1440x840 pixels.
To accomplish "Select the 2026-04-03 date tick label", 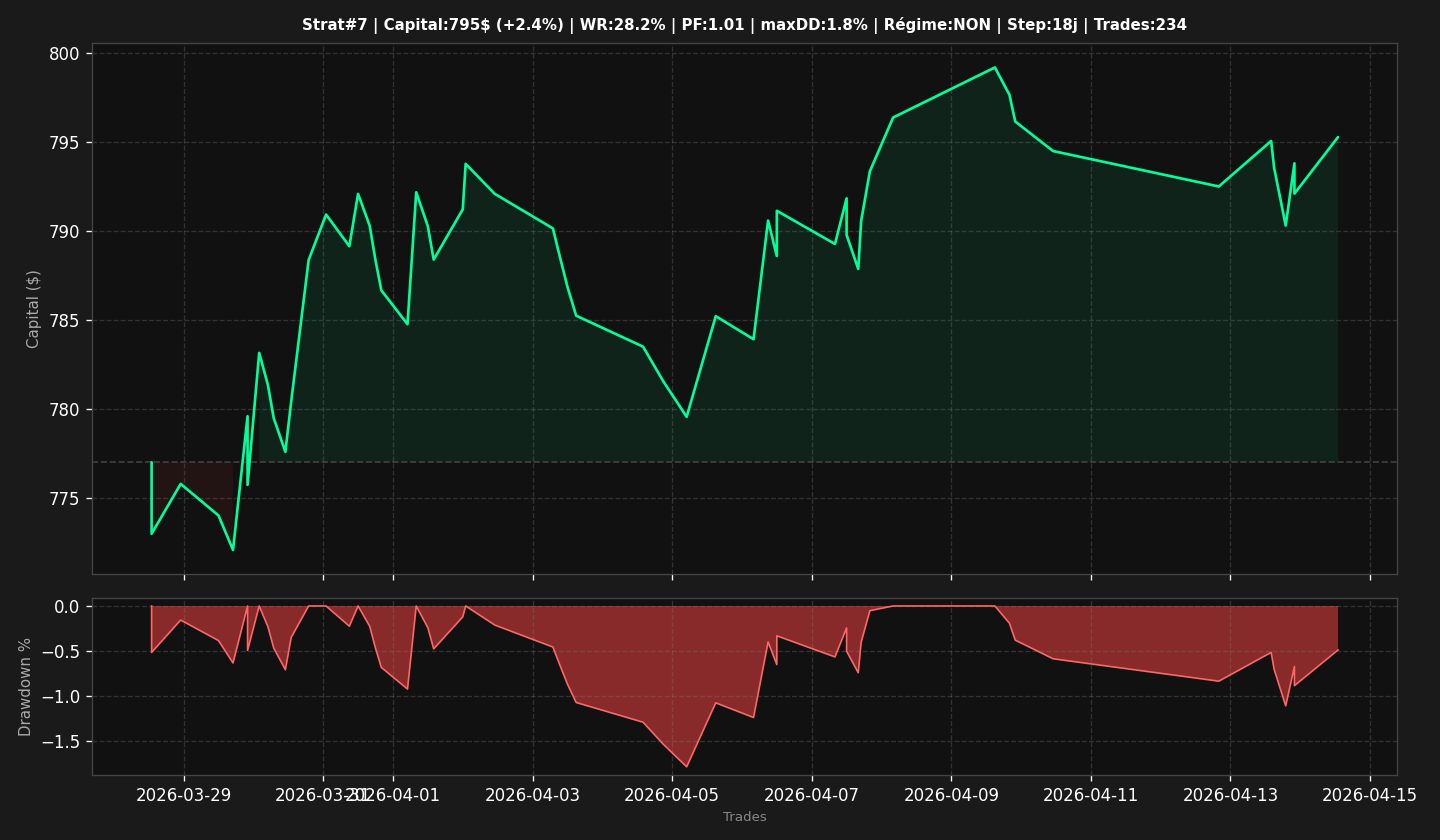I will tap(533, 795).
